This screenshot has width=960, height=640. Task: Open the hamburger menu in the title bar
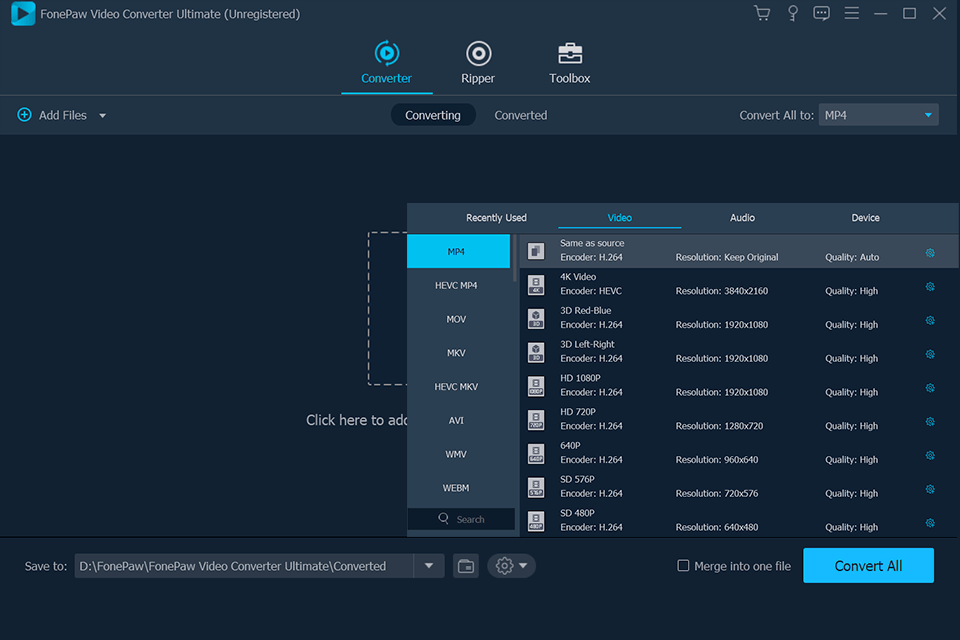851,13
